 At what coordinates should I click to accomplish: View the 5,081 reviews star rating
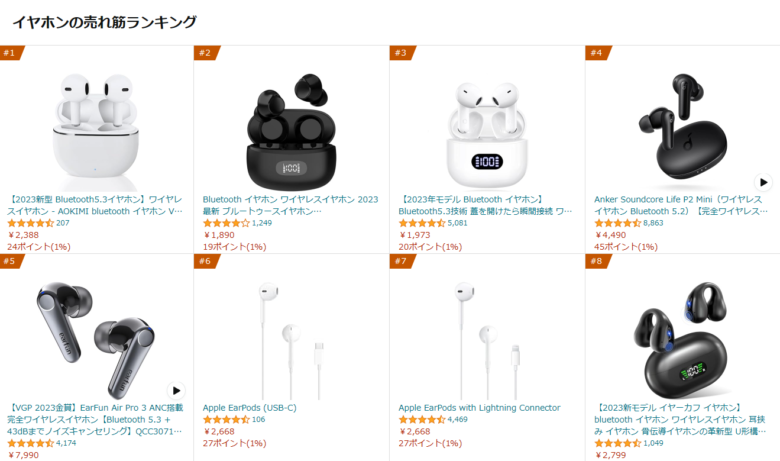click(422, 223)
